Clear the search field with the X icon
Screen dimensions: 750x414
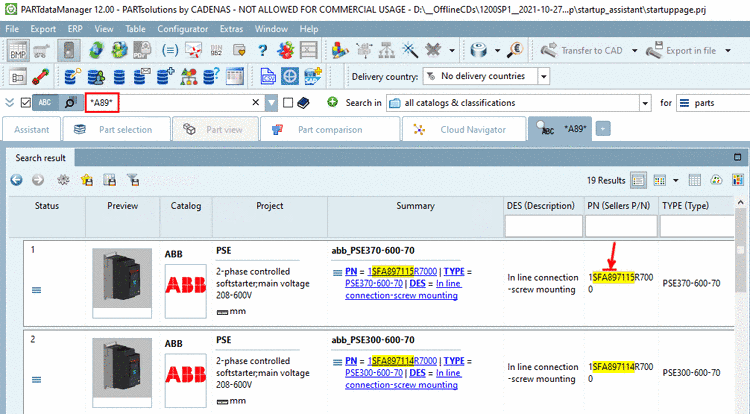point(255,102)
